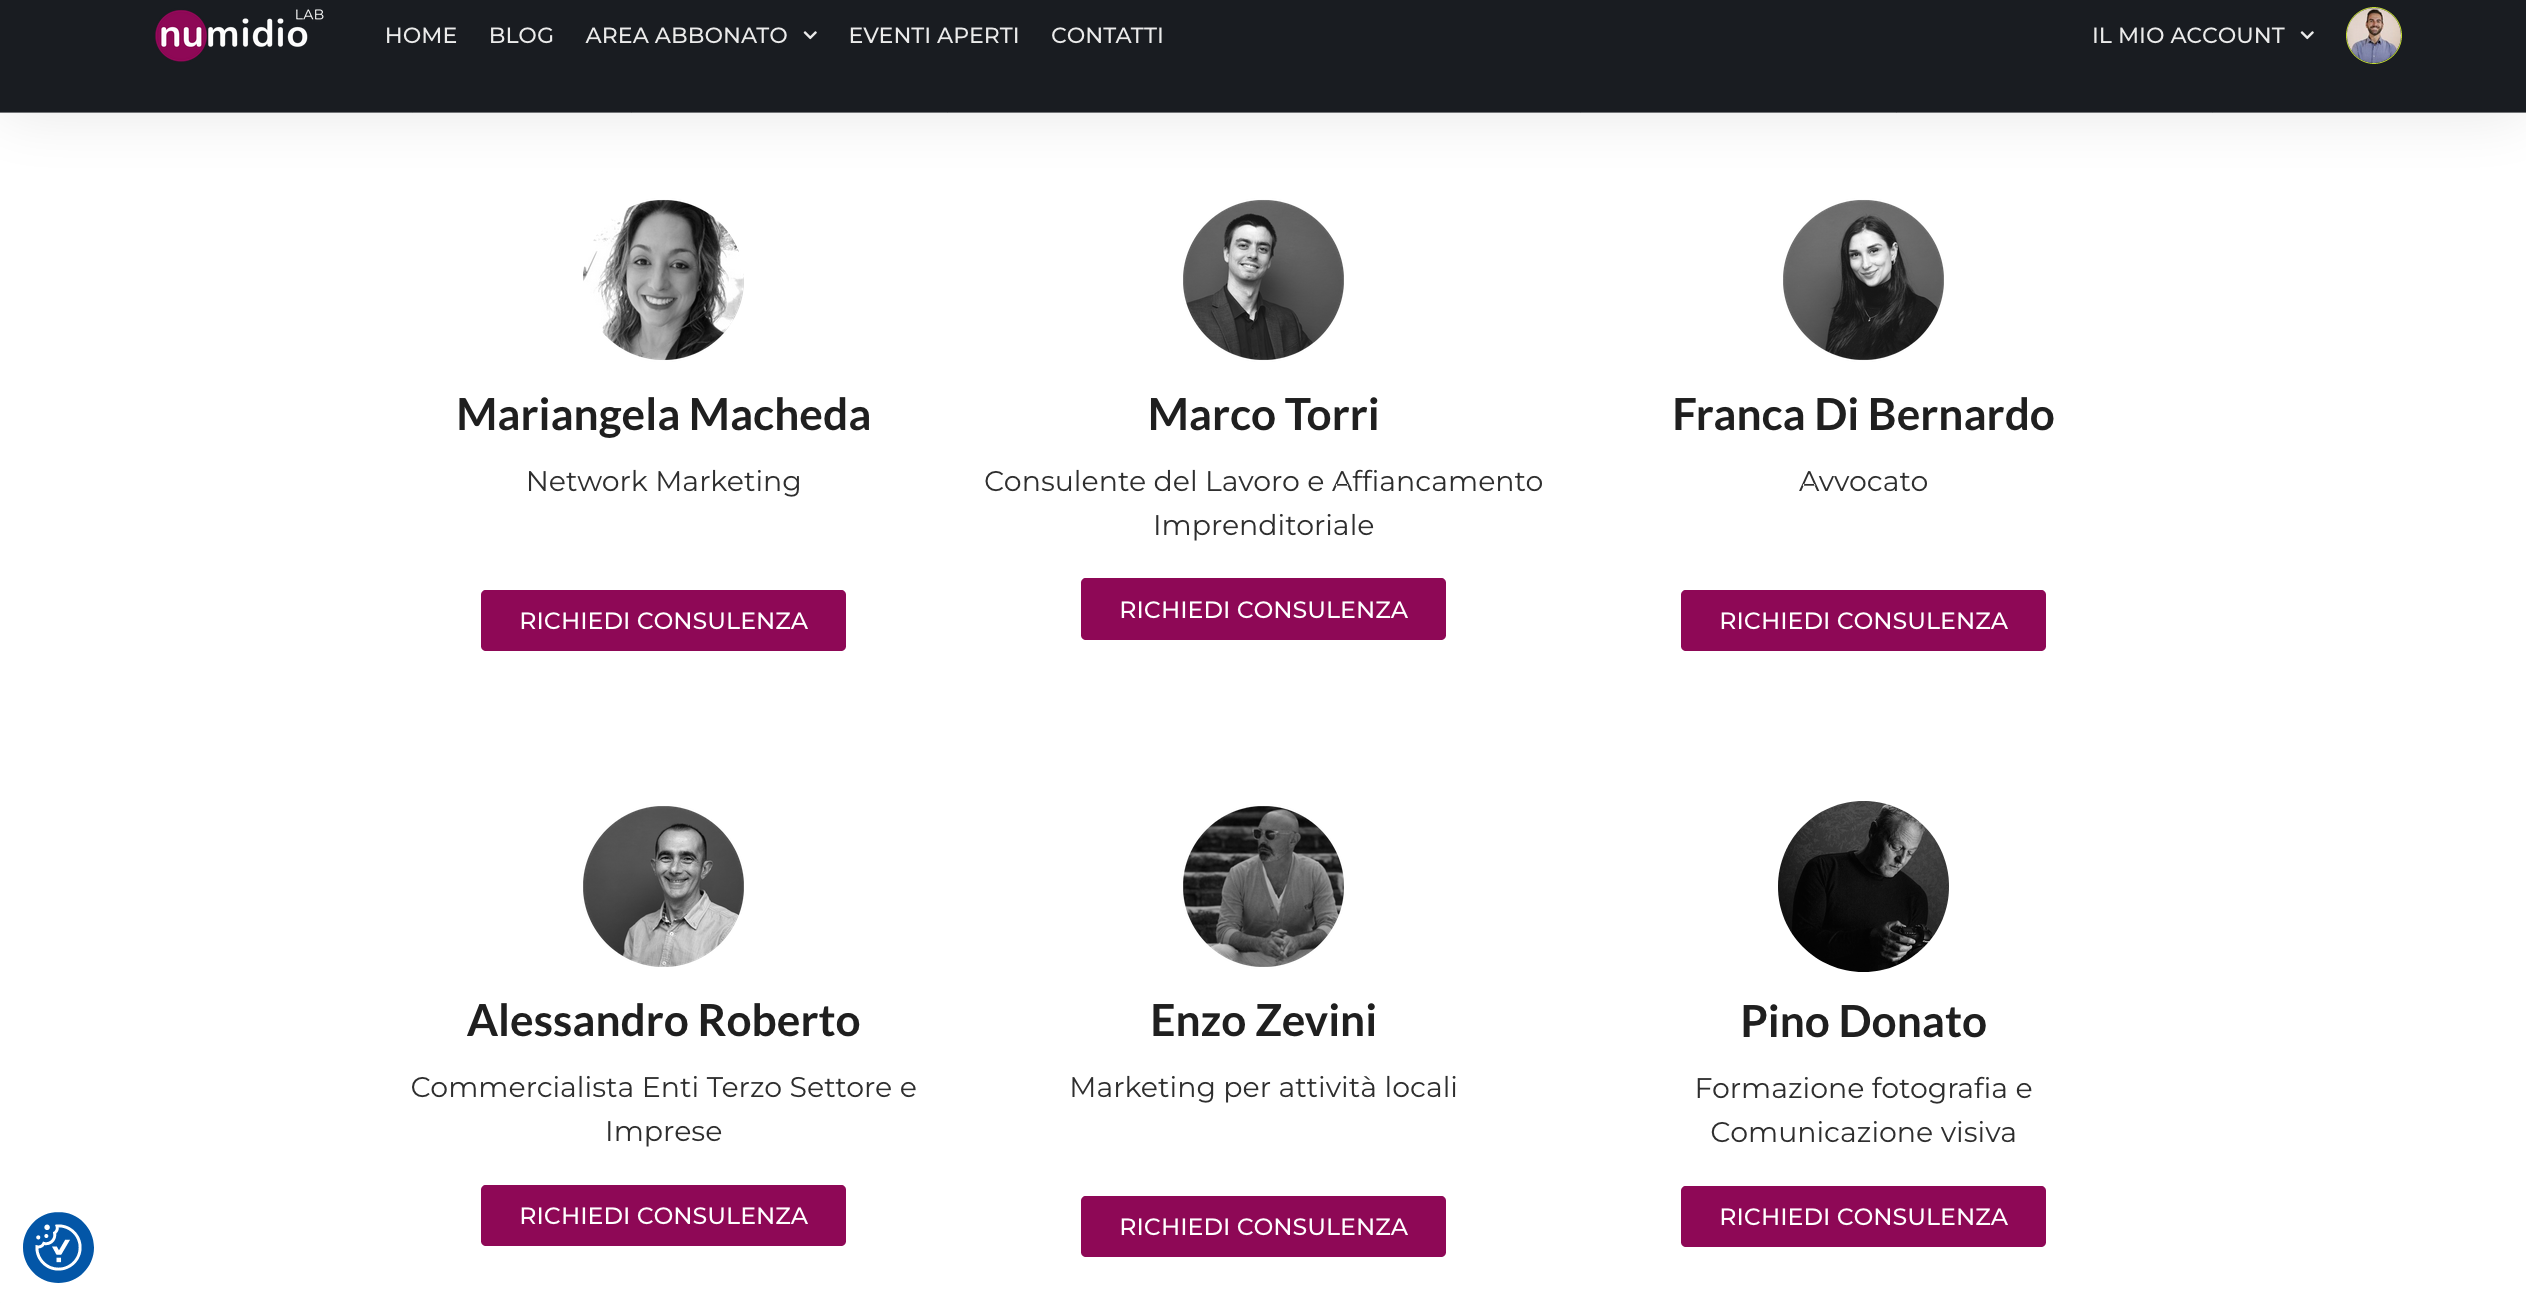The height and width of the screenshot is (1303, 2526).
Task: Click the user profile avatar
Action: pyautogui.click(x=2373, y=36)
